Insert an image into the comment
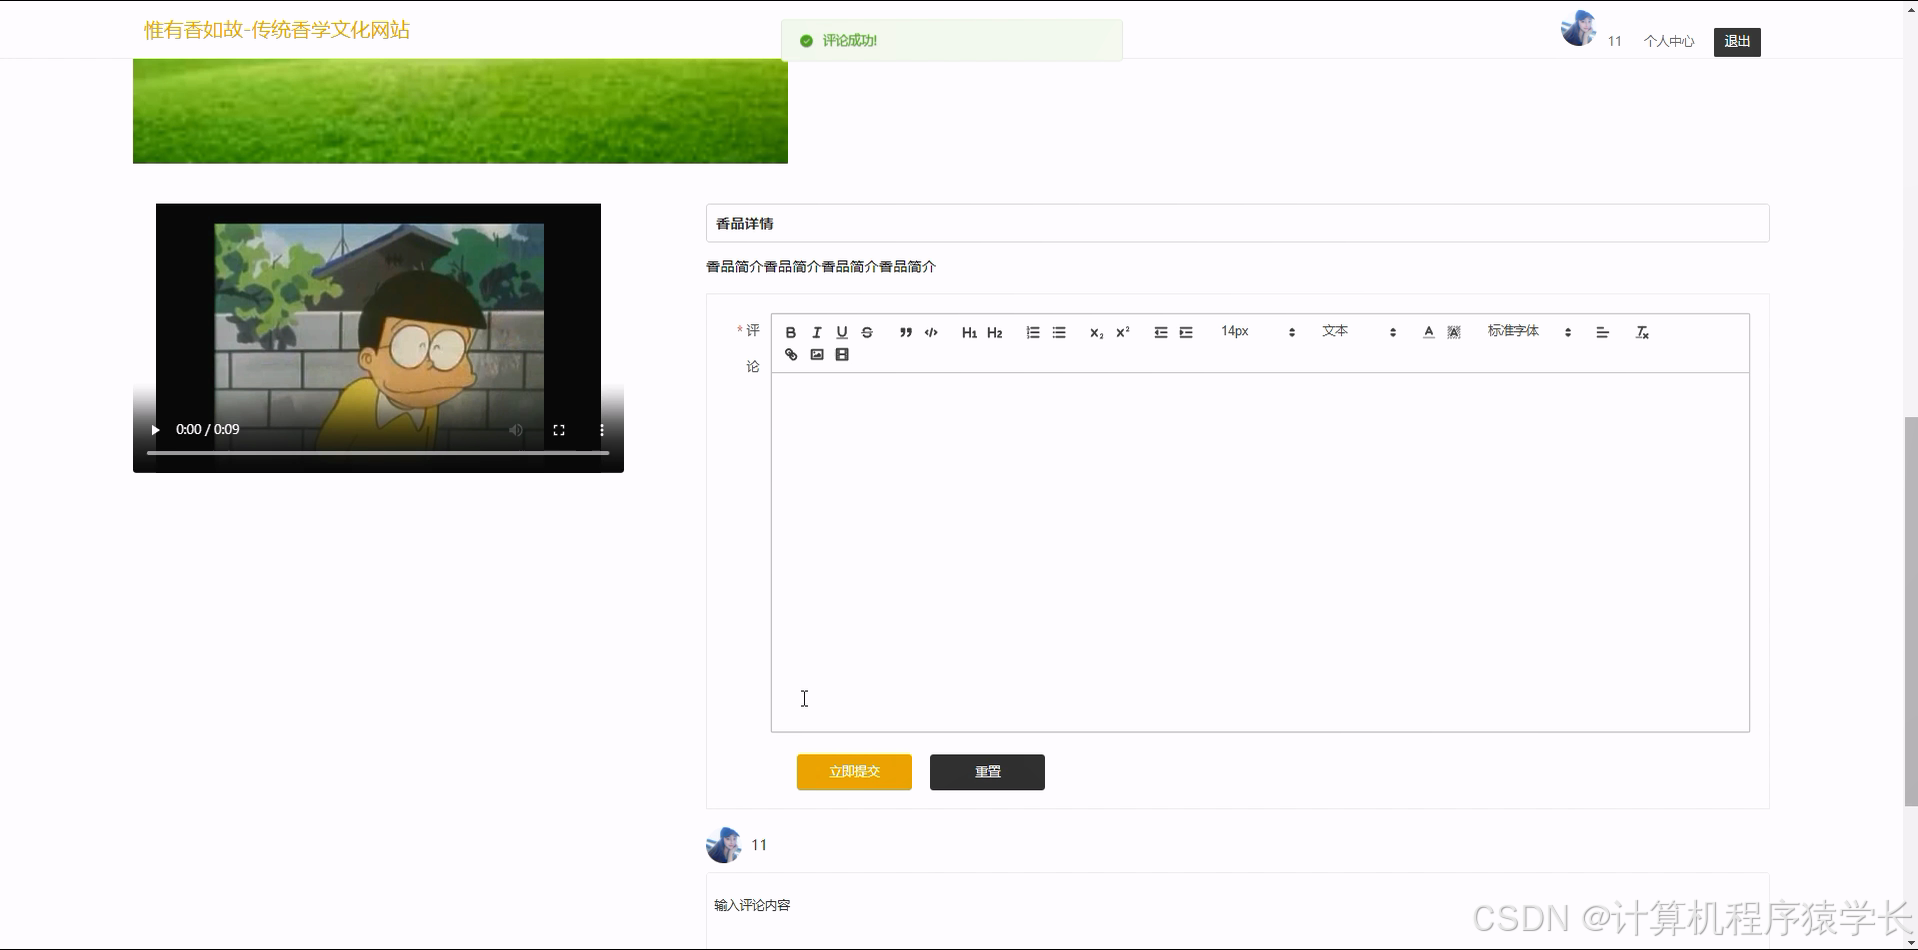 pyautogui.click(x=817, y=354)
